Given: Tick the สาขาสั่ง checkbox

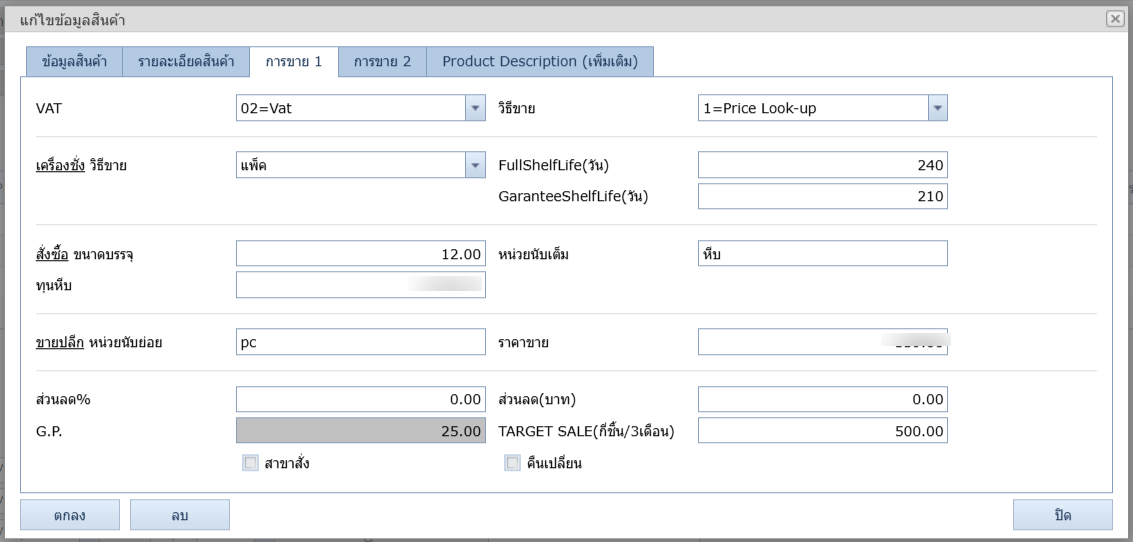Looking at the screenshot, I should 250,463.
